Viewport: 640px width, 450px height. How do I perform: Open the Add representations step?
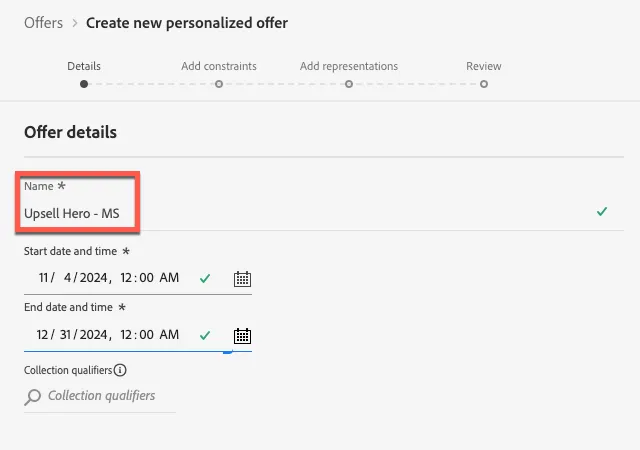(x=349, y=66)
